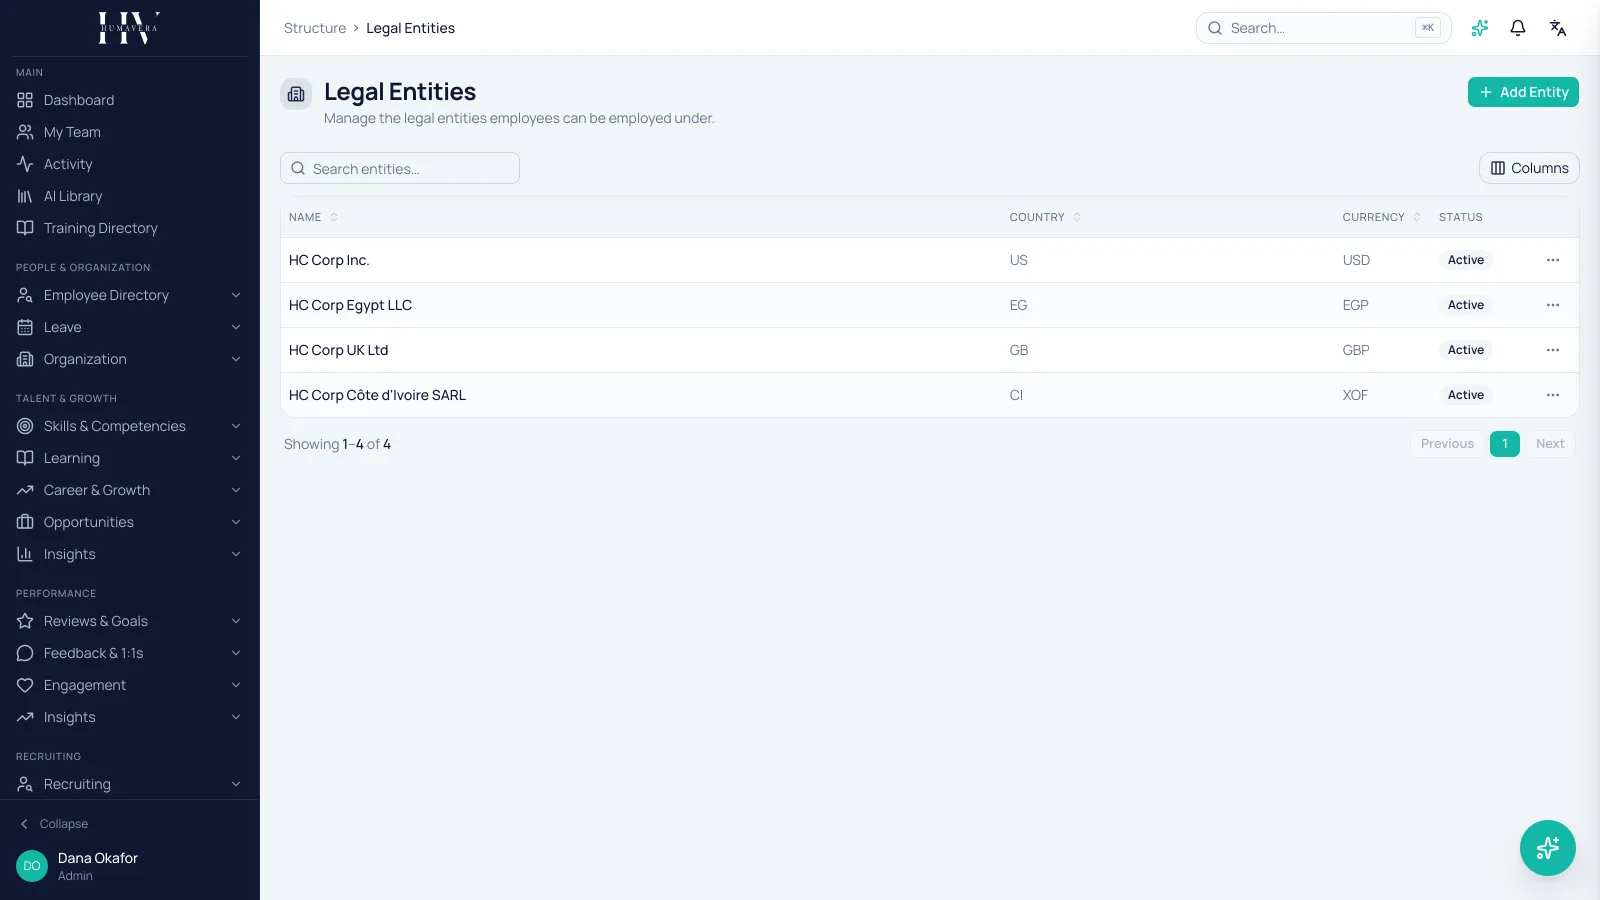Sort table by Currency column
Viewport: 1600px width, 900px height.
pos(1381,217)
